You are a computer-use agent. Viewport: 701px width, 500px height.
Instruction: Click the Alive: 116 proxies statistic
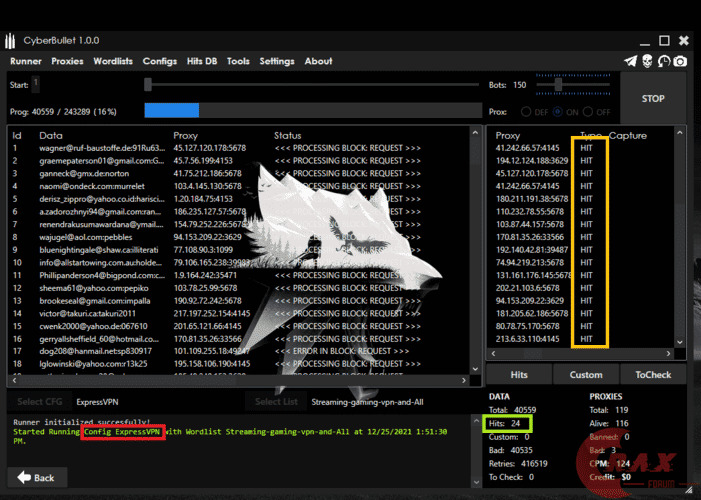609,423
